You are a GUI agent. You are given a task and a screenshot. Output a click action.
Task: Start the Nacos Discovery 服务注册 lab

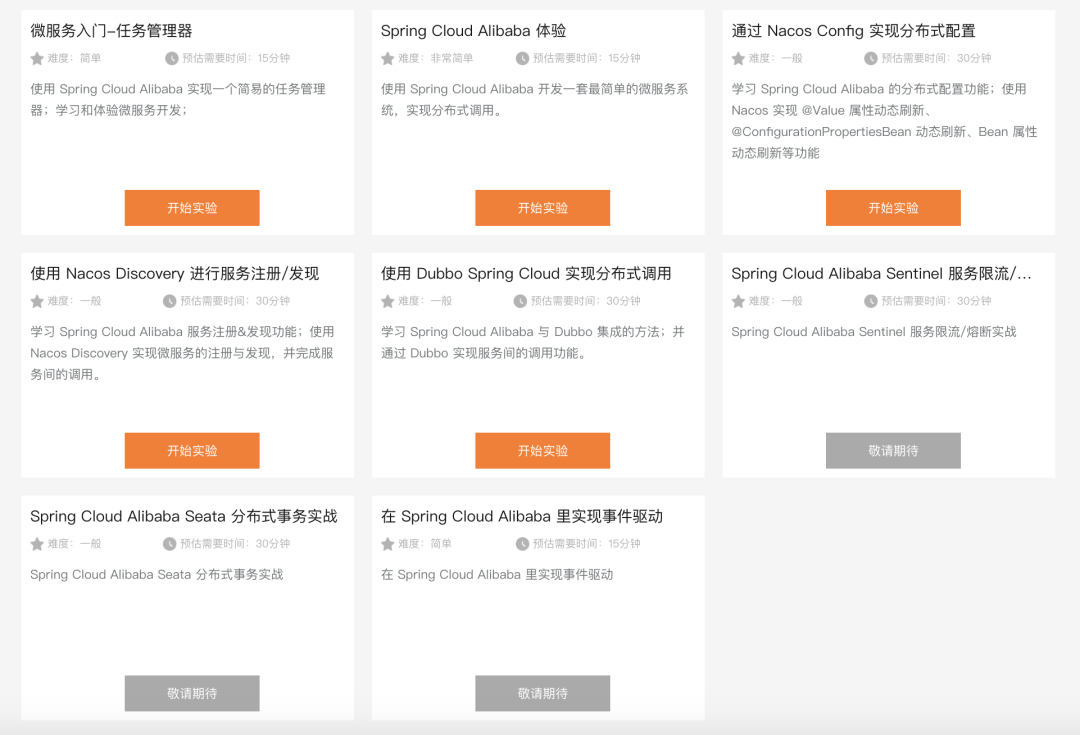pos(192,451)
